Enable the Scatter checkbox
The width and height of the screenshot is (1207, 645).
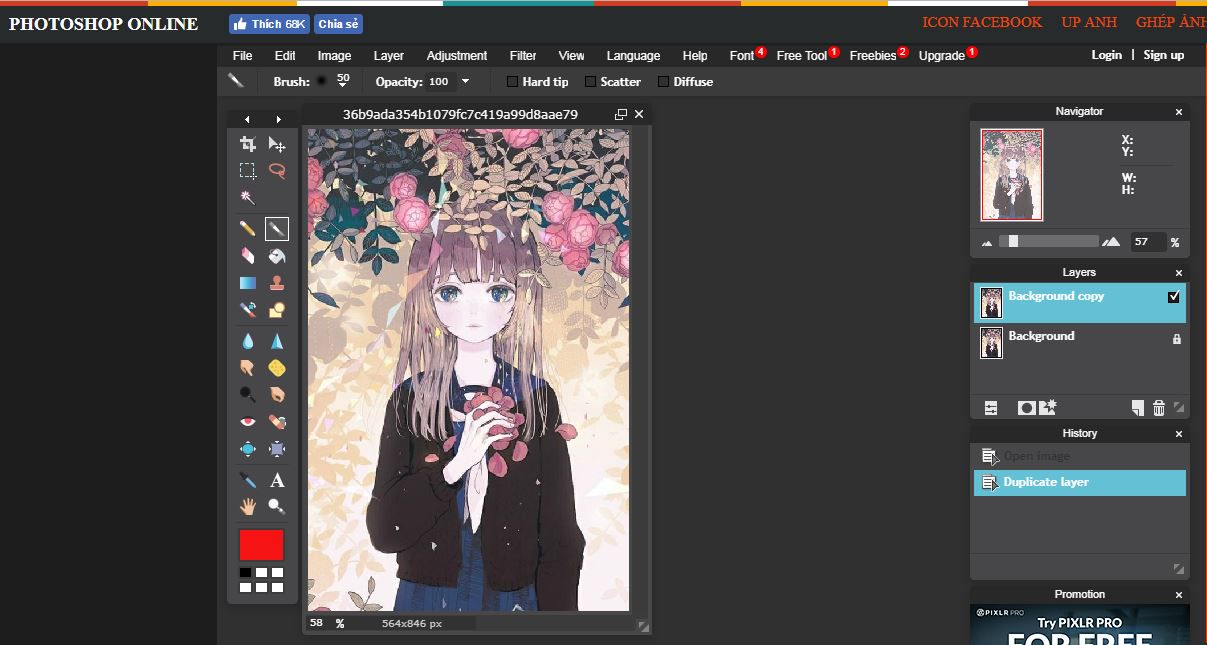(x=591, y=82)
